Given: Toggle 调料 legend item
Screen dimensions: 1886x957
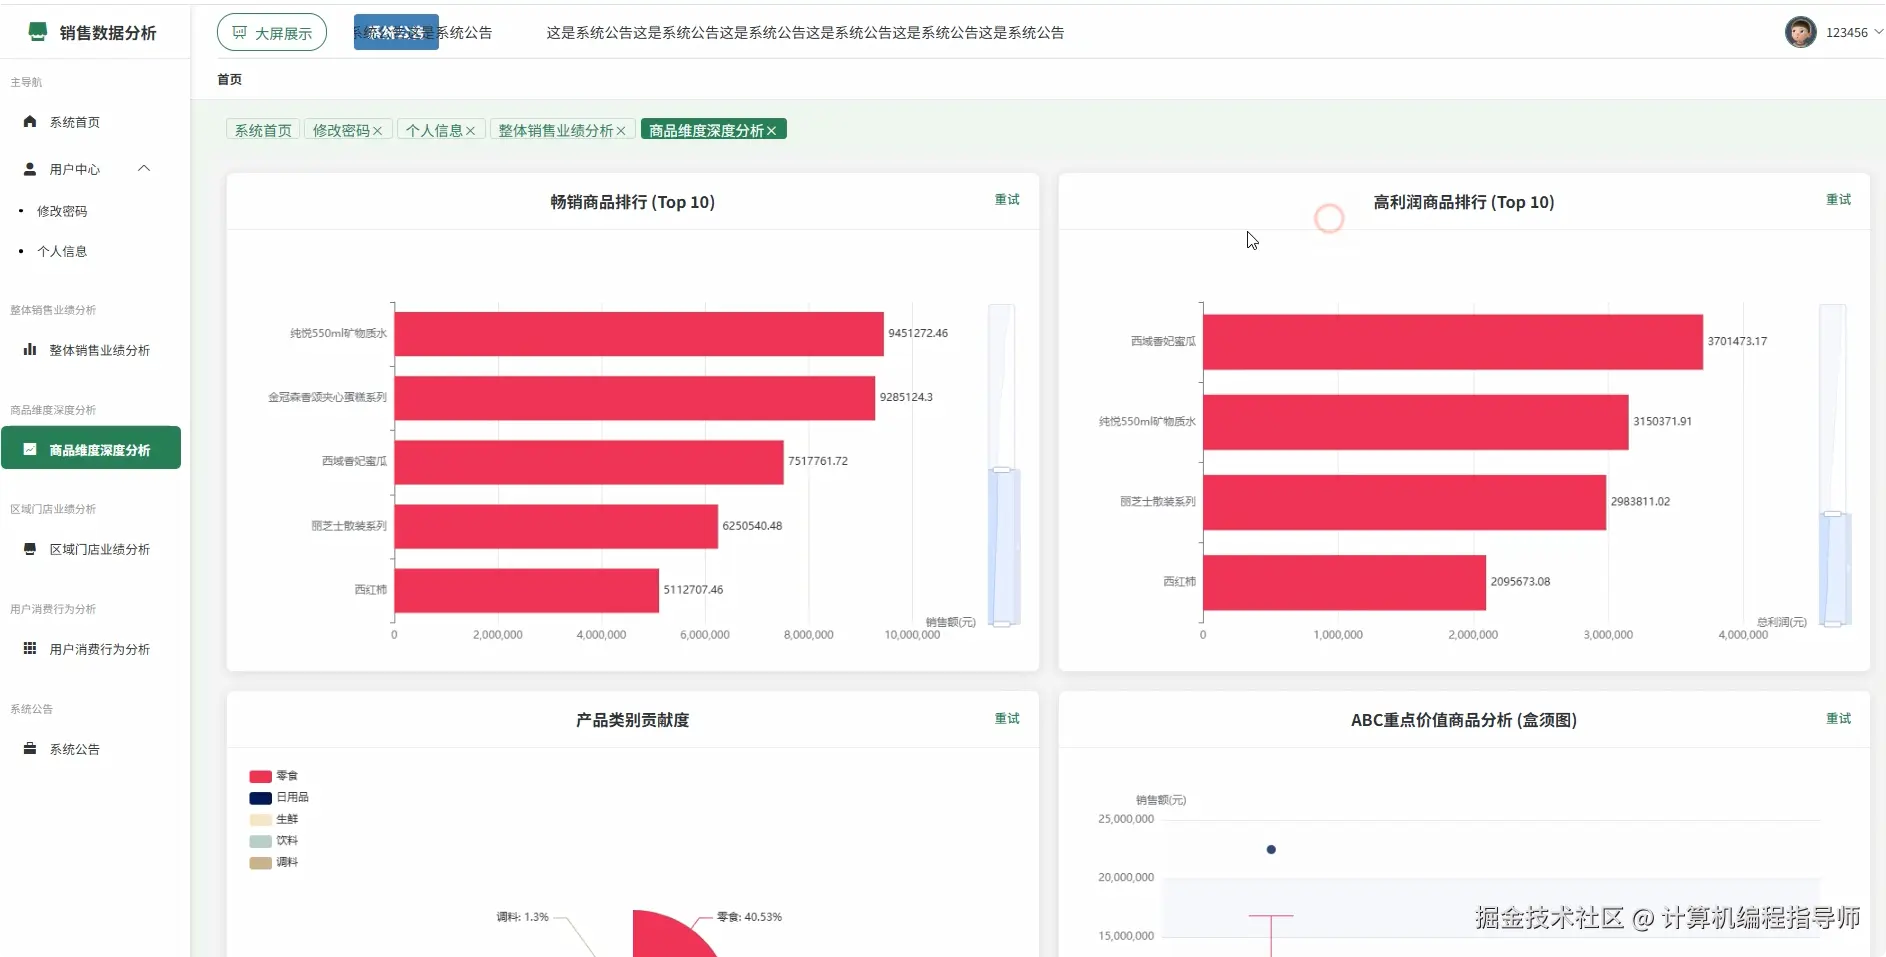Looking at the screenshot, I should 274,862.
